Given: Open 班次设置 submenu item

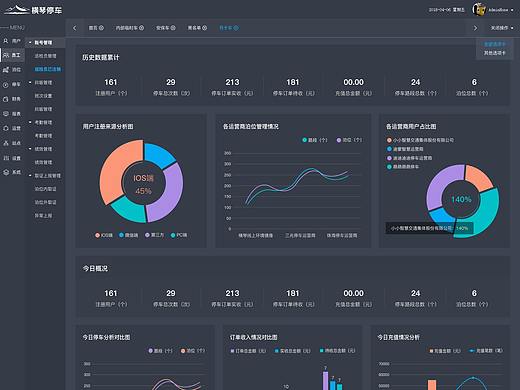Looking at the screenshot, I should 43,96.
